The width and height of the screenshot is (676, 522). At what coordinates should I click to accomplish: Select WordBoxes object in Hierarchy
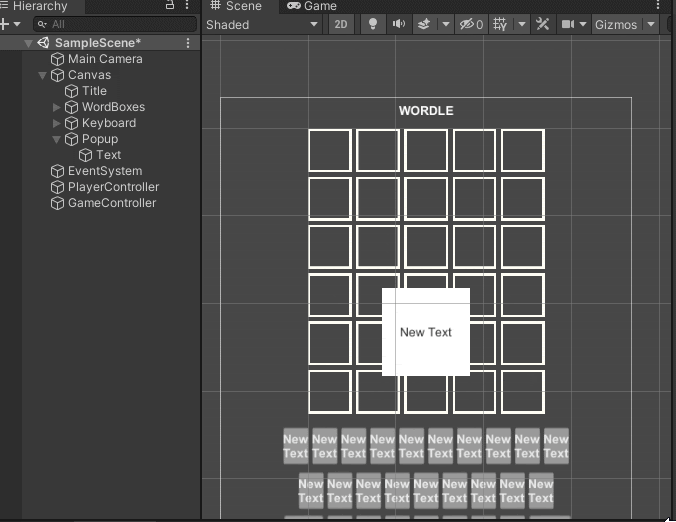(x=113, y=107)
